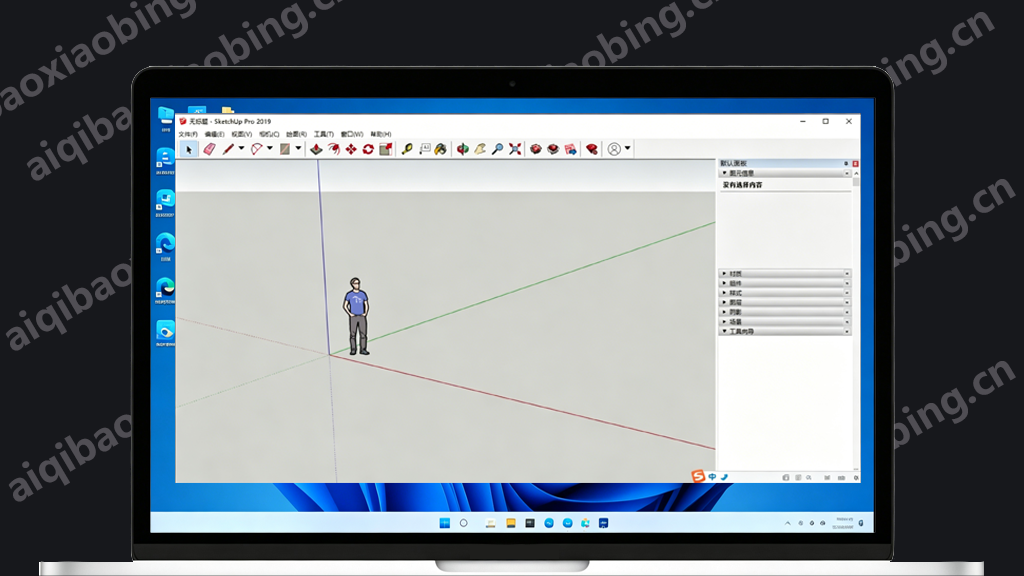Open the Line tool dropdown arrow

tap(242, 149)
